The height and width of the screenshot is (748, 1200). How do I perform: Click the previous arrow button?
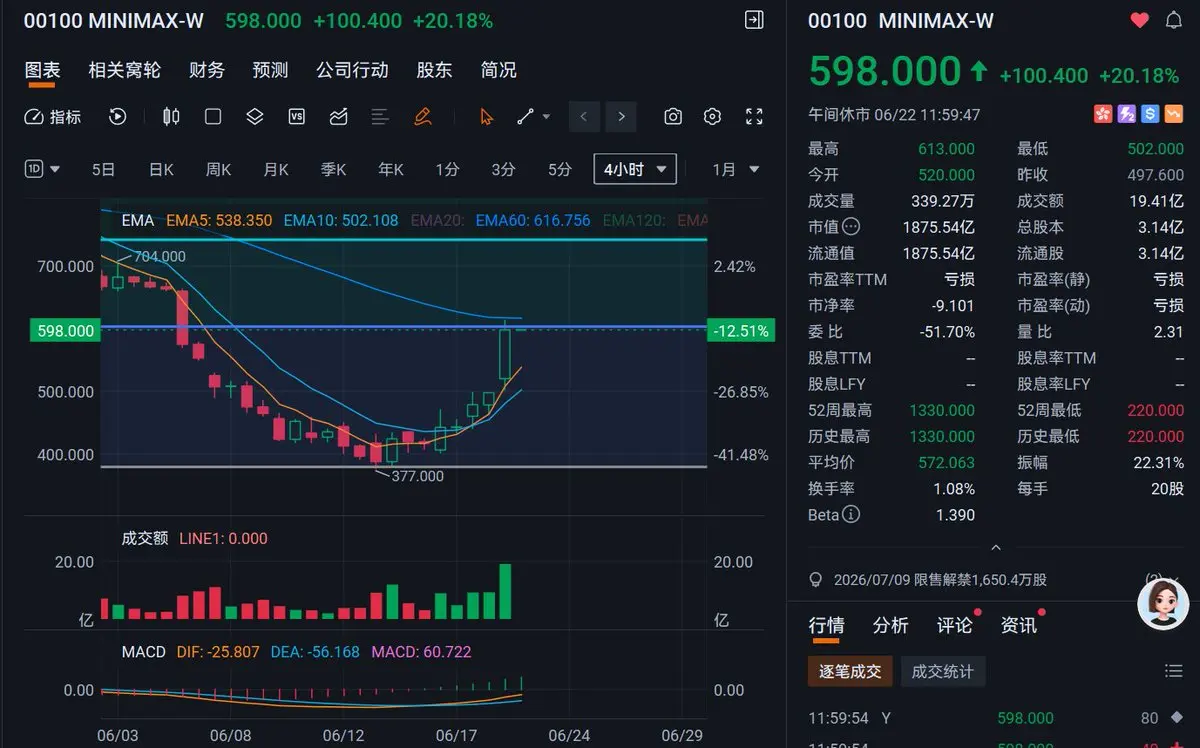click(584, 117)
